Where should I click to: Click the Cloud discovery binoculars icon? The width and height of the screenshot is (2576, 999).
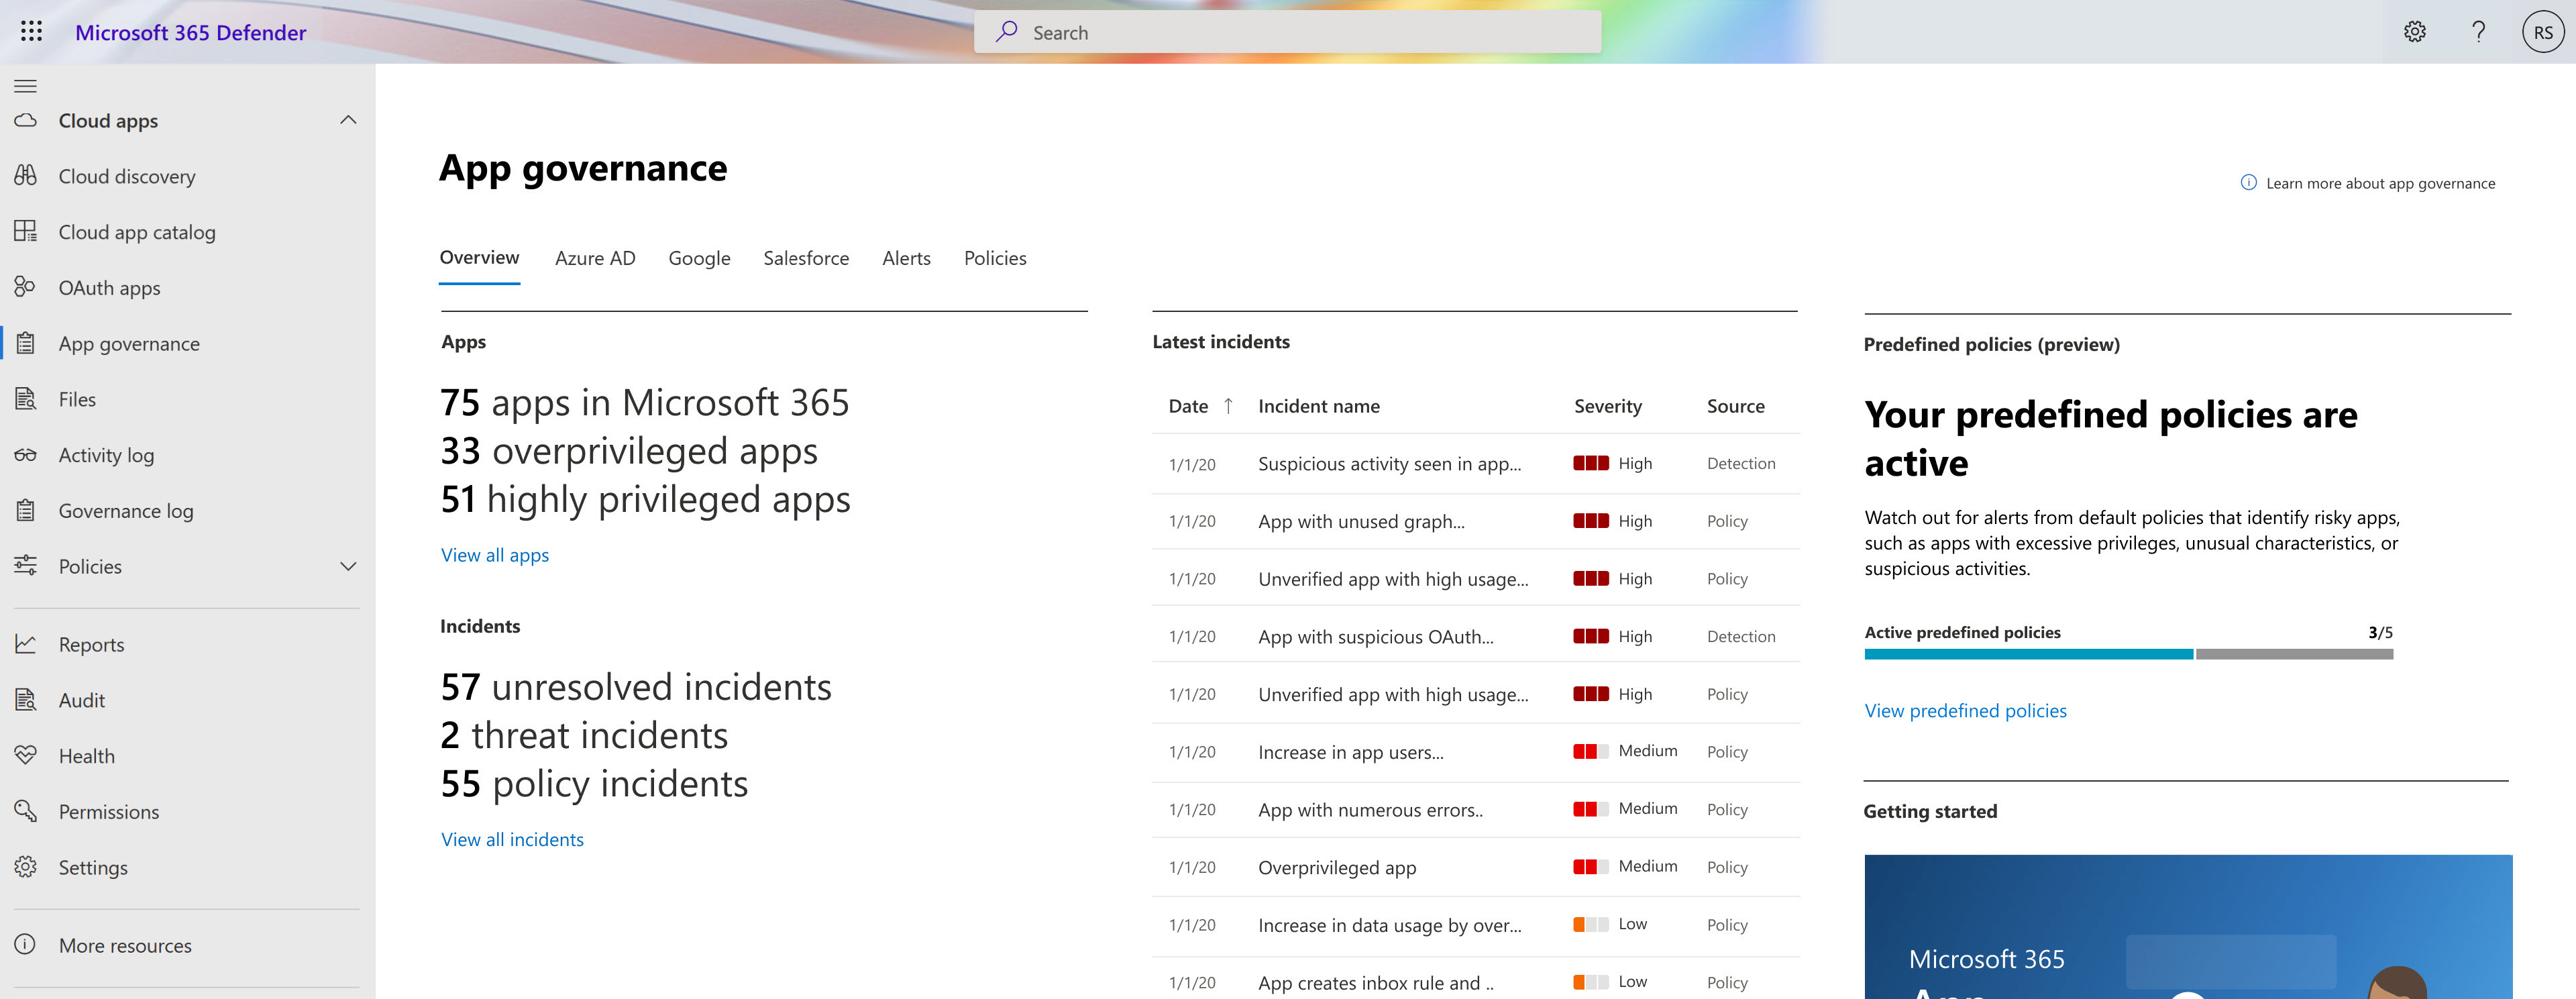tap(26, 176)
